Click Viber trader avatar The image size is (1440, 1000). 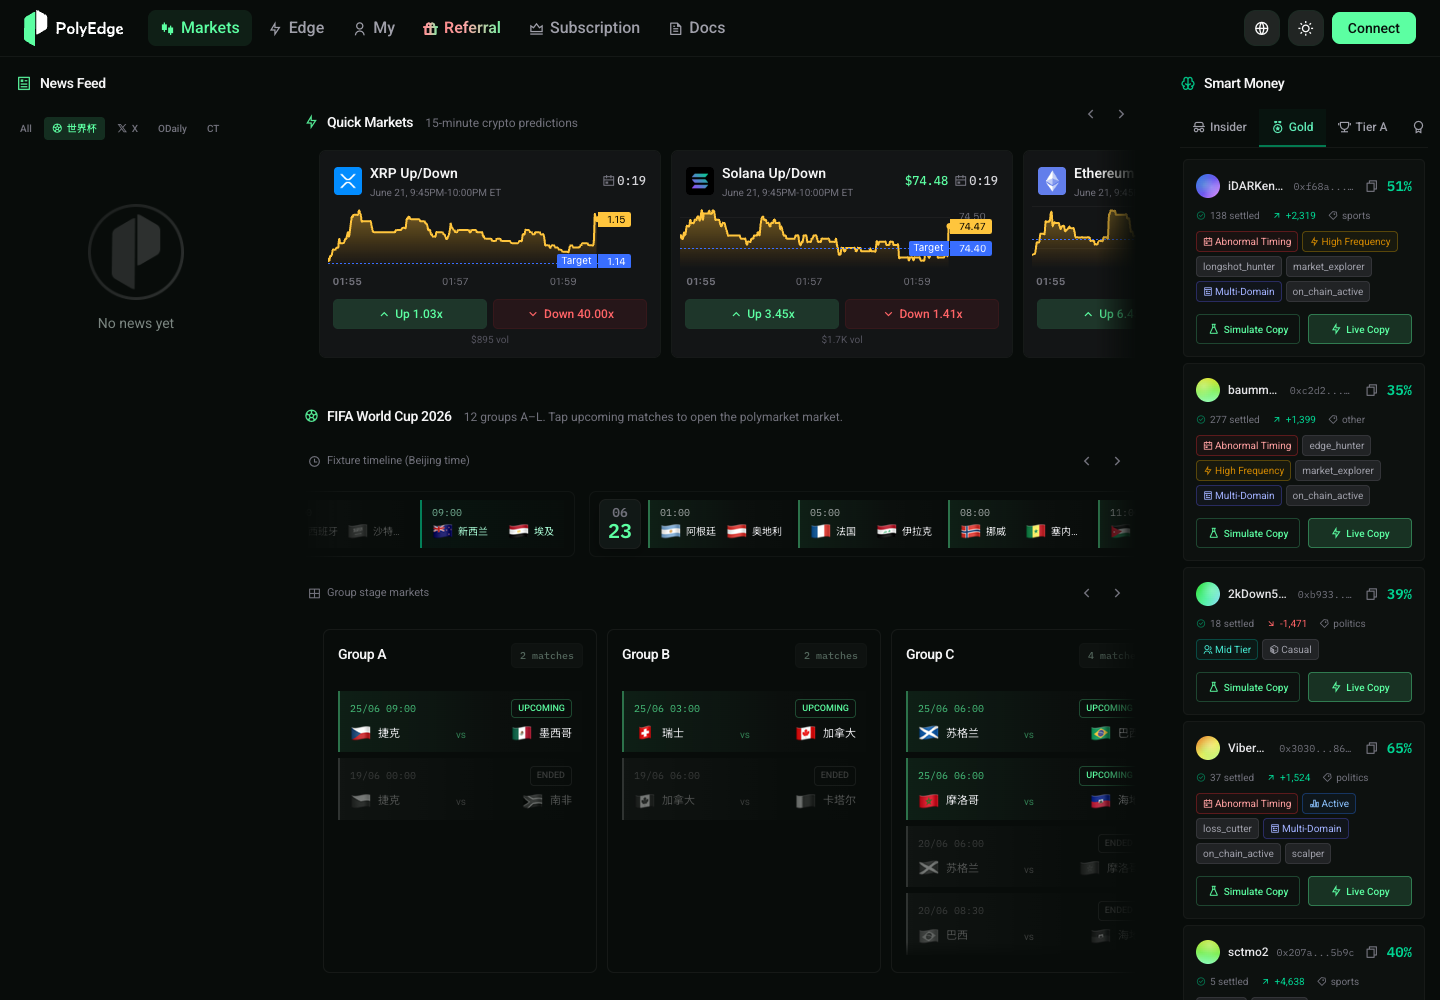tap(1208, 748)
